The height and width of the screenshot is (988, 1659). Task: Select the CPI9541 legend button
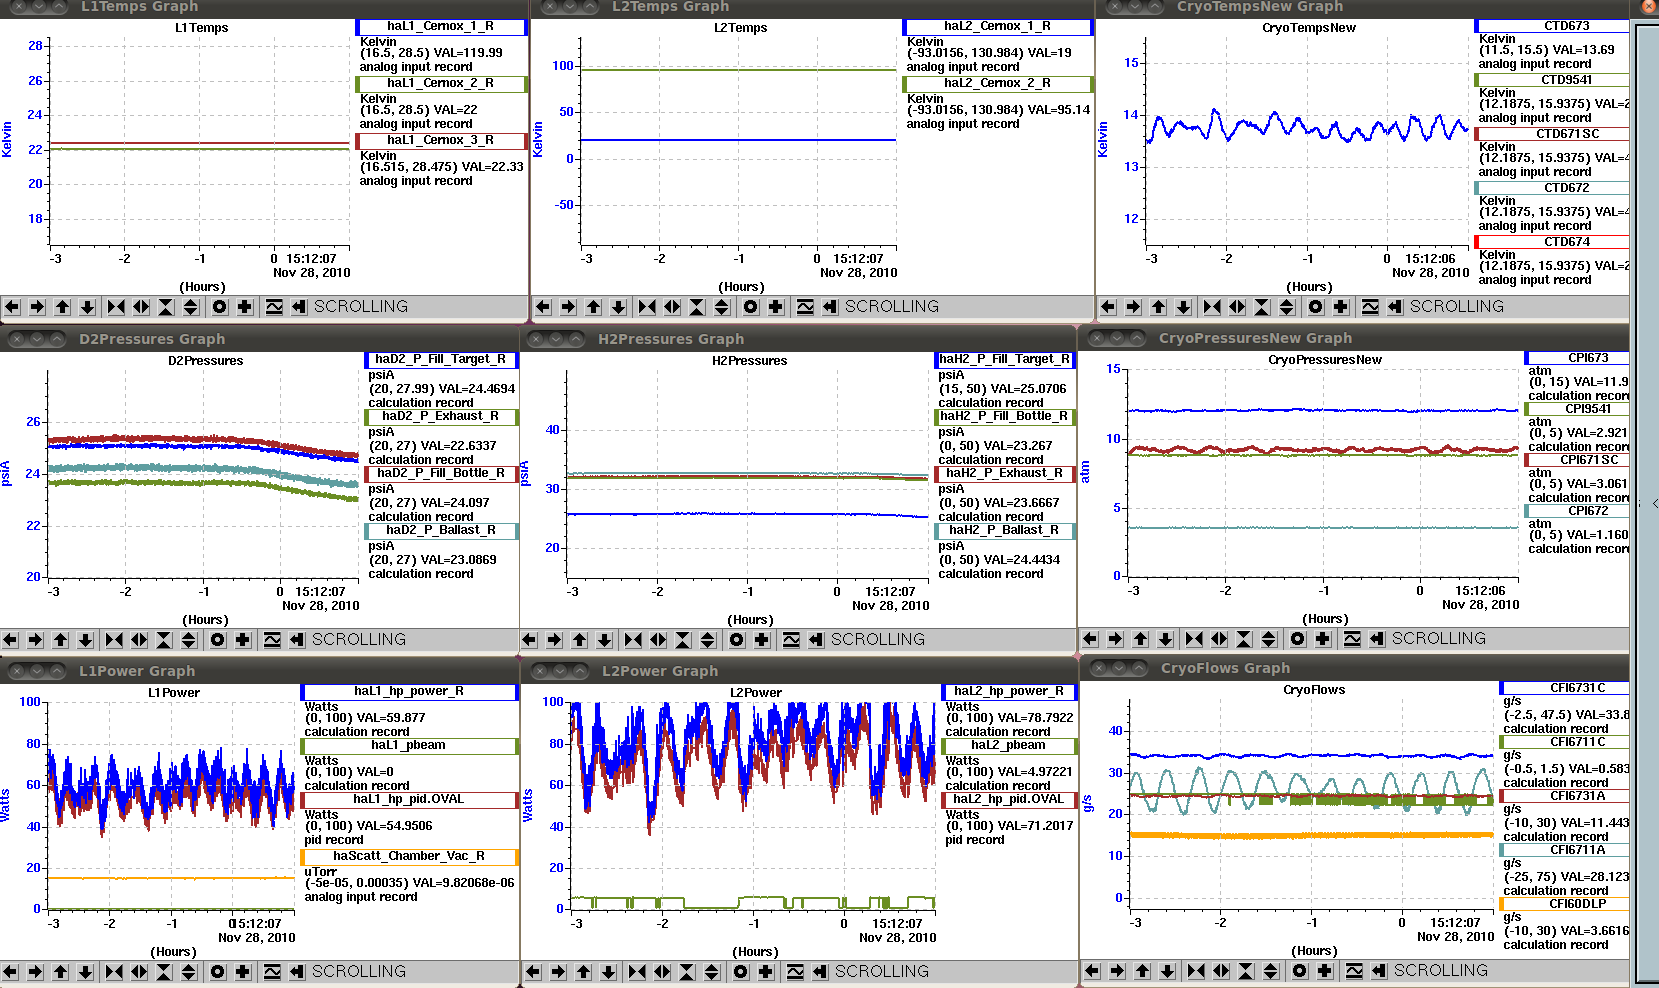(x=1577, y=409)
